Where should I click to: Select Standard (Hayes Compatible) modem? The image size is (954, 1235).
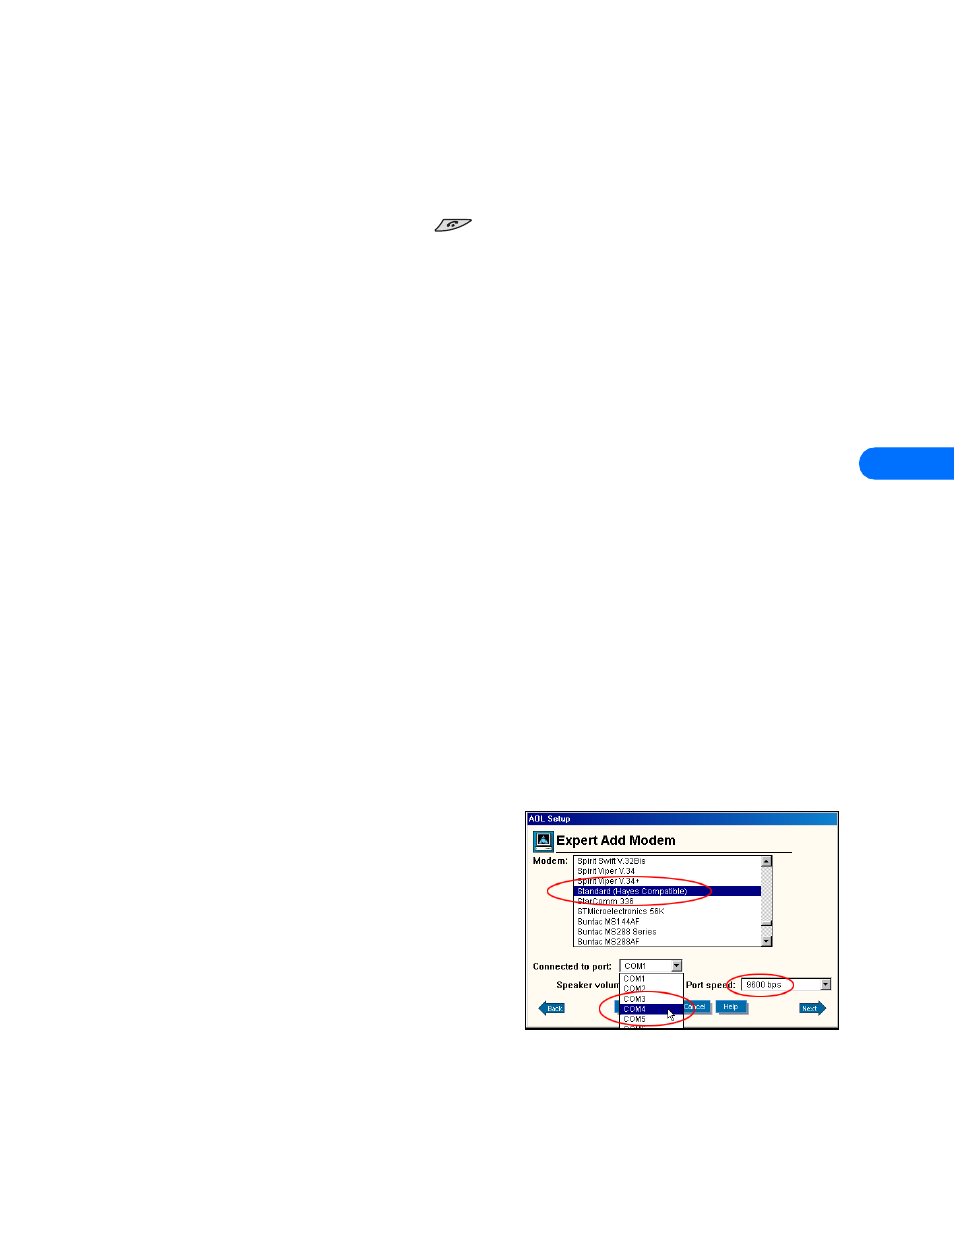point(667,891)
